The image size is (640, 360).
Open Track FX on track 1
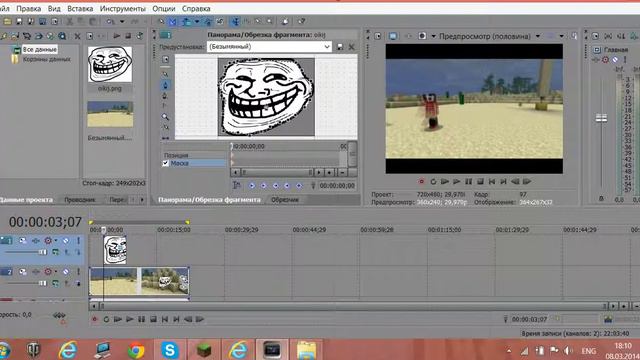click(x=36, y=240)
